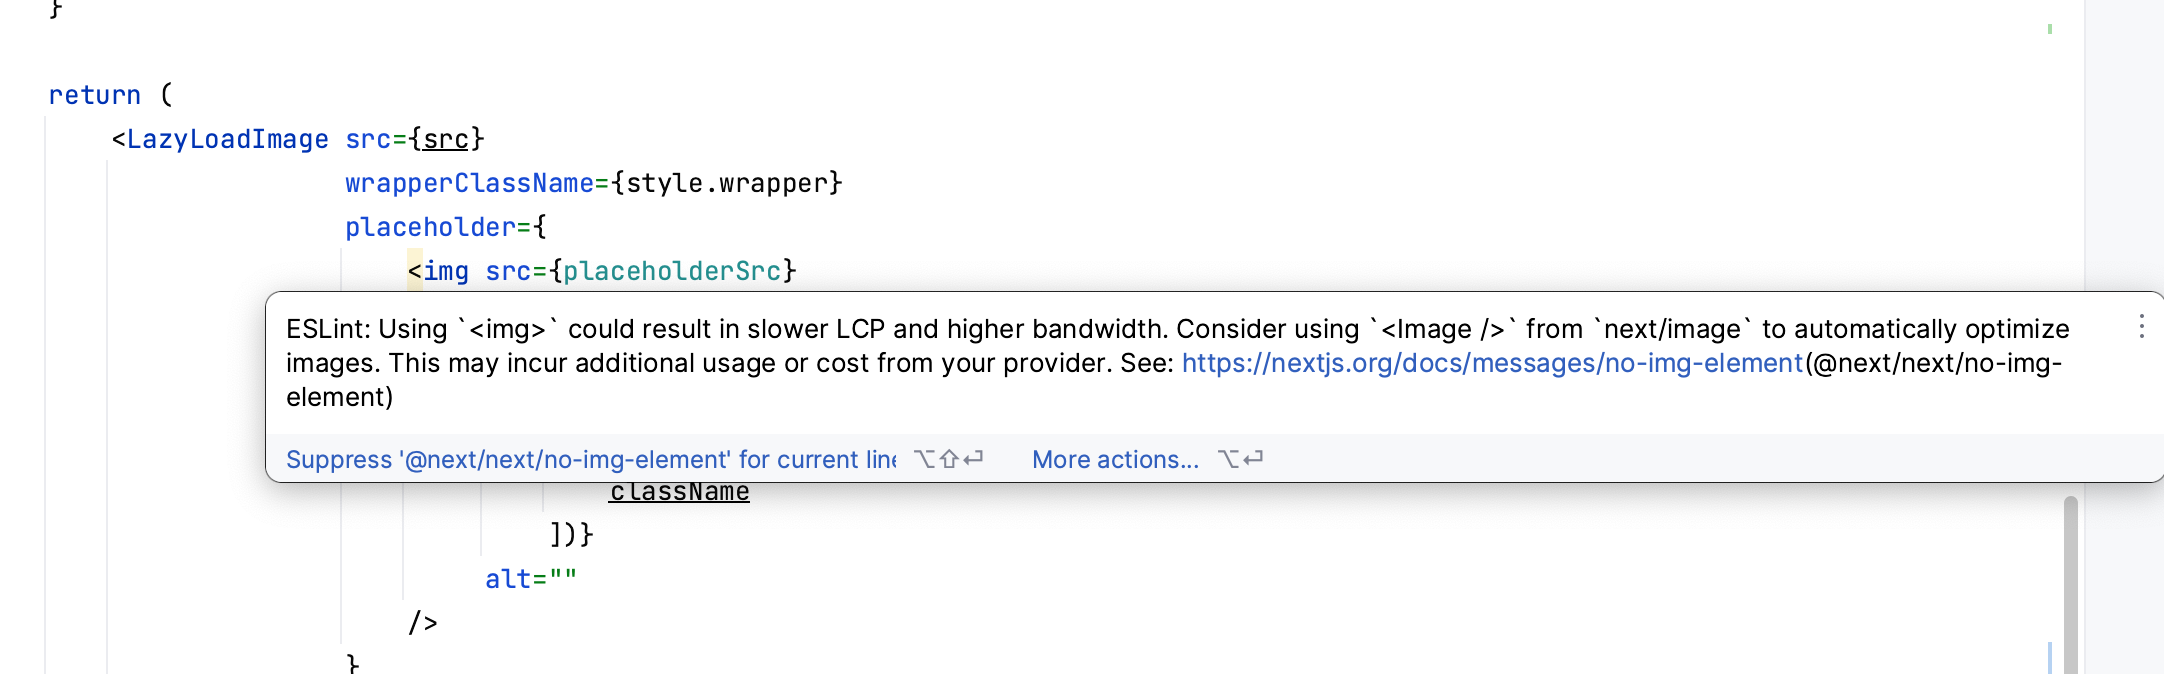Select the underlined src attribute in LazyLoadImage

[x=444, y=139]
